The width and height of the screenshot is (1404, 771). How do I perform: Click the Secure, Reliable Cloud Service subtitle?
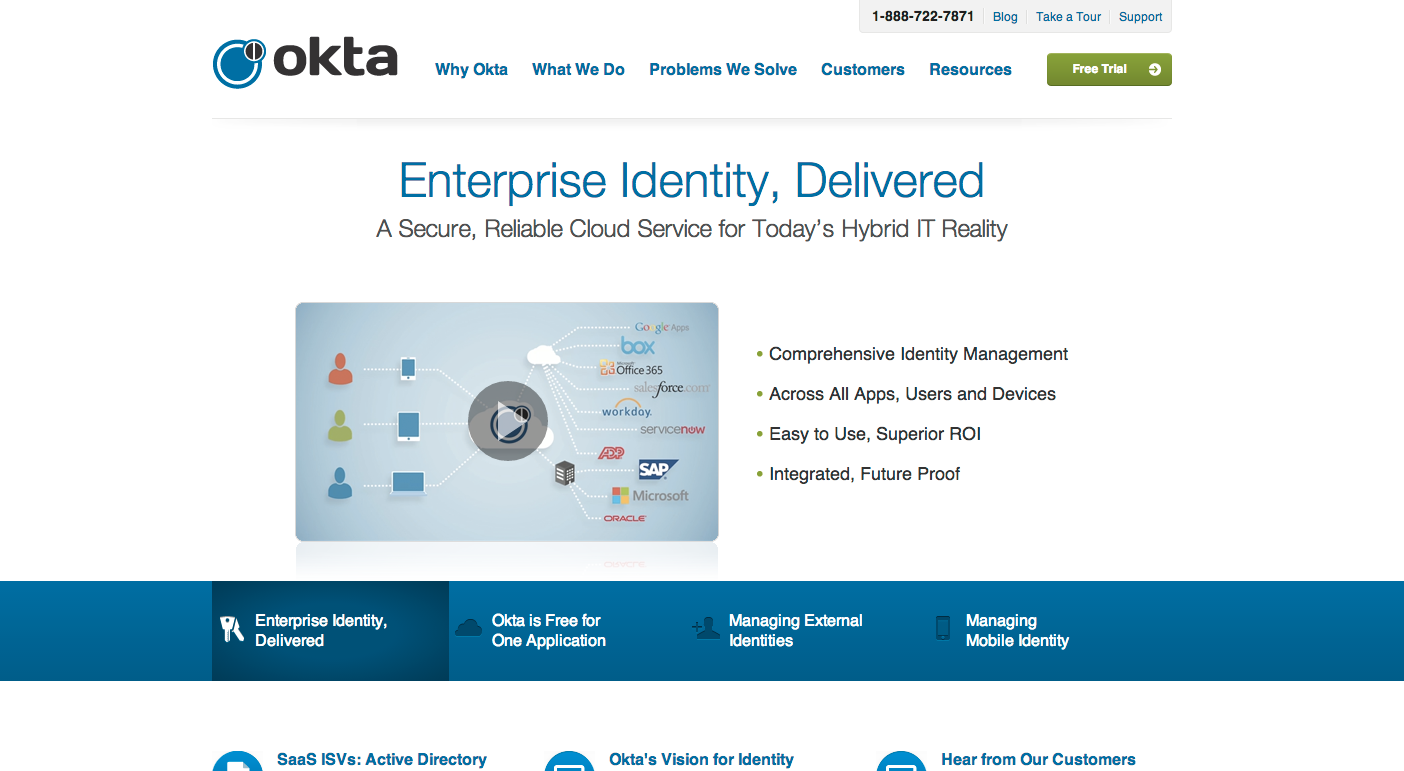(692, 229)
